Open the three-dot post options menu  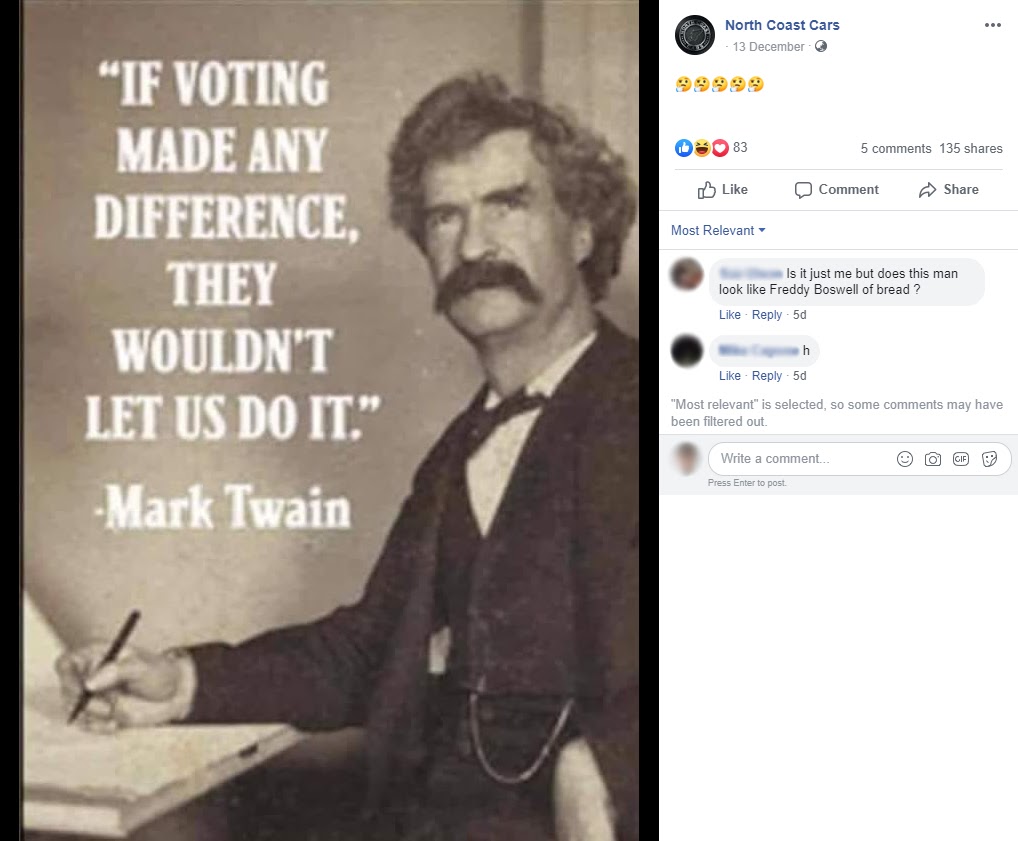point(992,25)
